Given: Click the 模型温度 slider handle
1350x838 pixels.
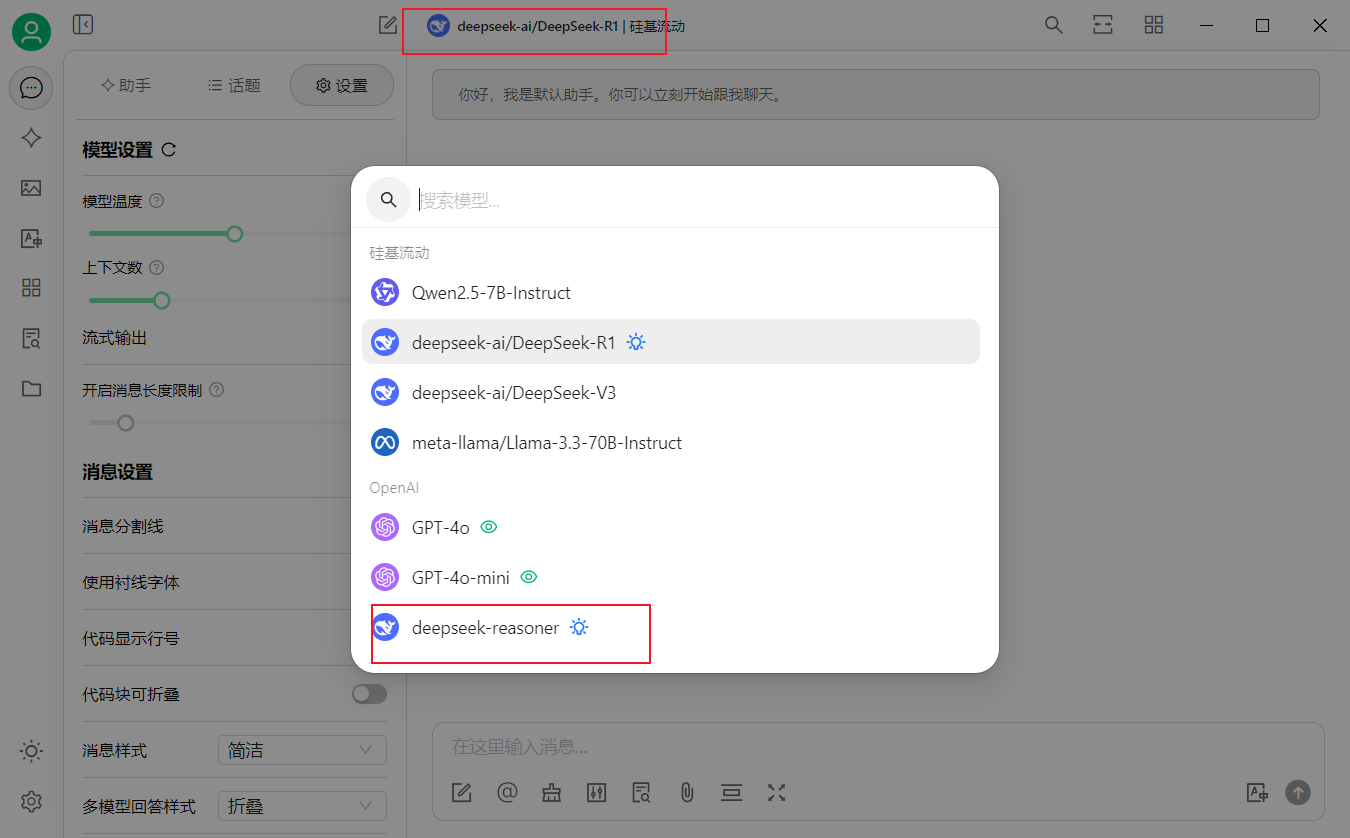Looking at the screenshot, I should point(234,234).
